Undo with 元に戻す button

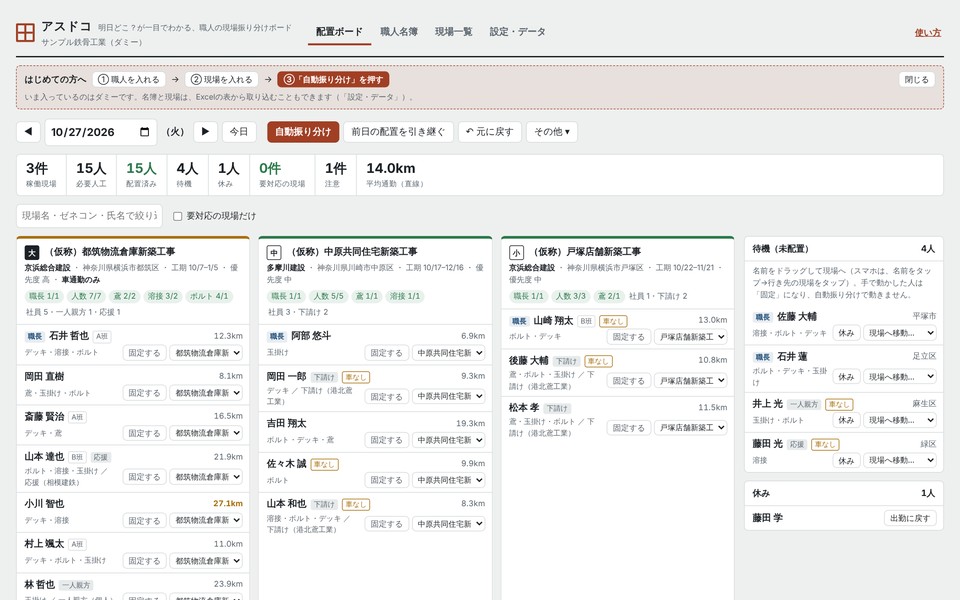pos(490,132)
